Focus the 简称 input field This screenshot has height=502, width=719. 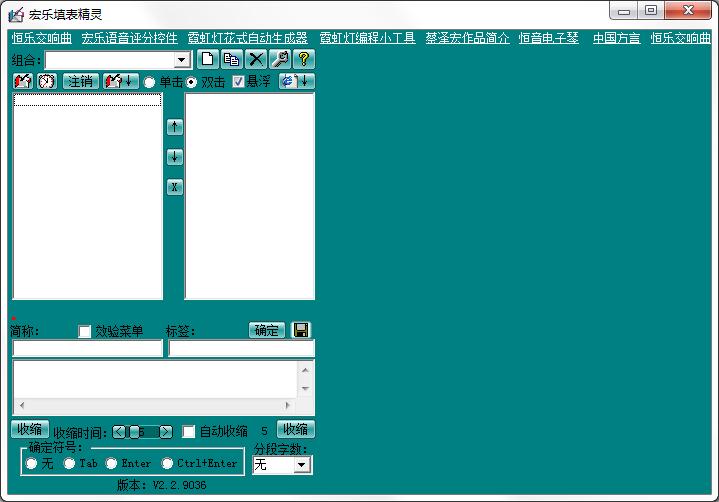(x=88, y=348)
